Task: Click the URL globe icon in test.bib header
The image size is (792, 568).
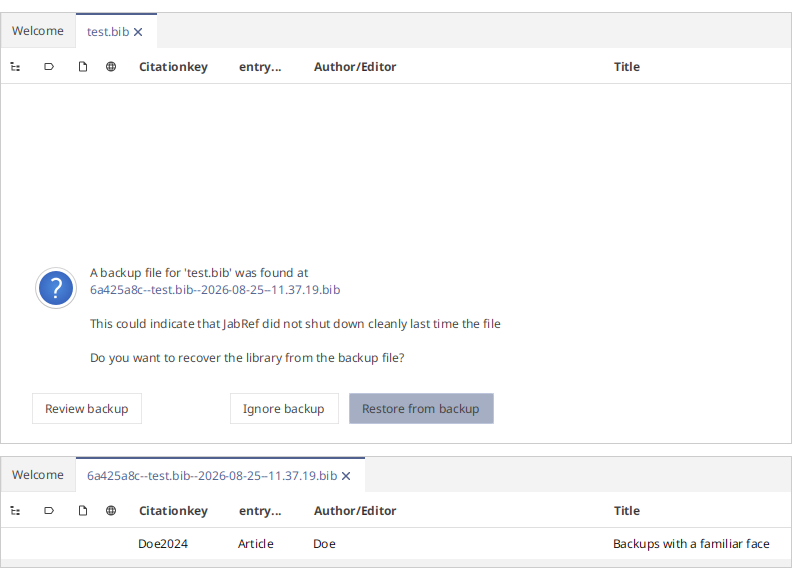Action: pyautogui.click(x=111, y=67)
